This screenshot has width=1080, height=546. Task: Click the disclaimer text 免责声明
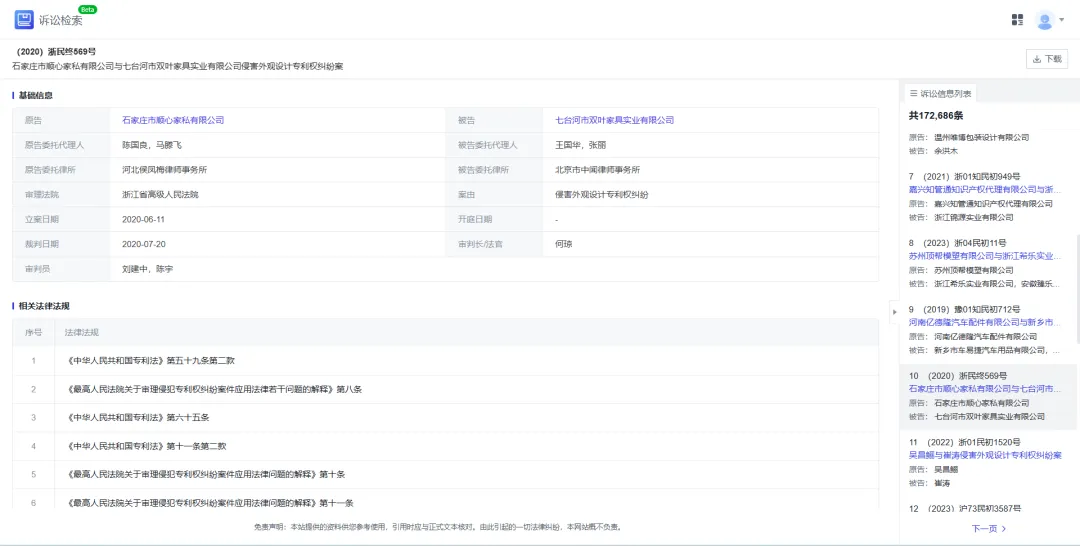(438, 527)
